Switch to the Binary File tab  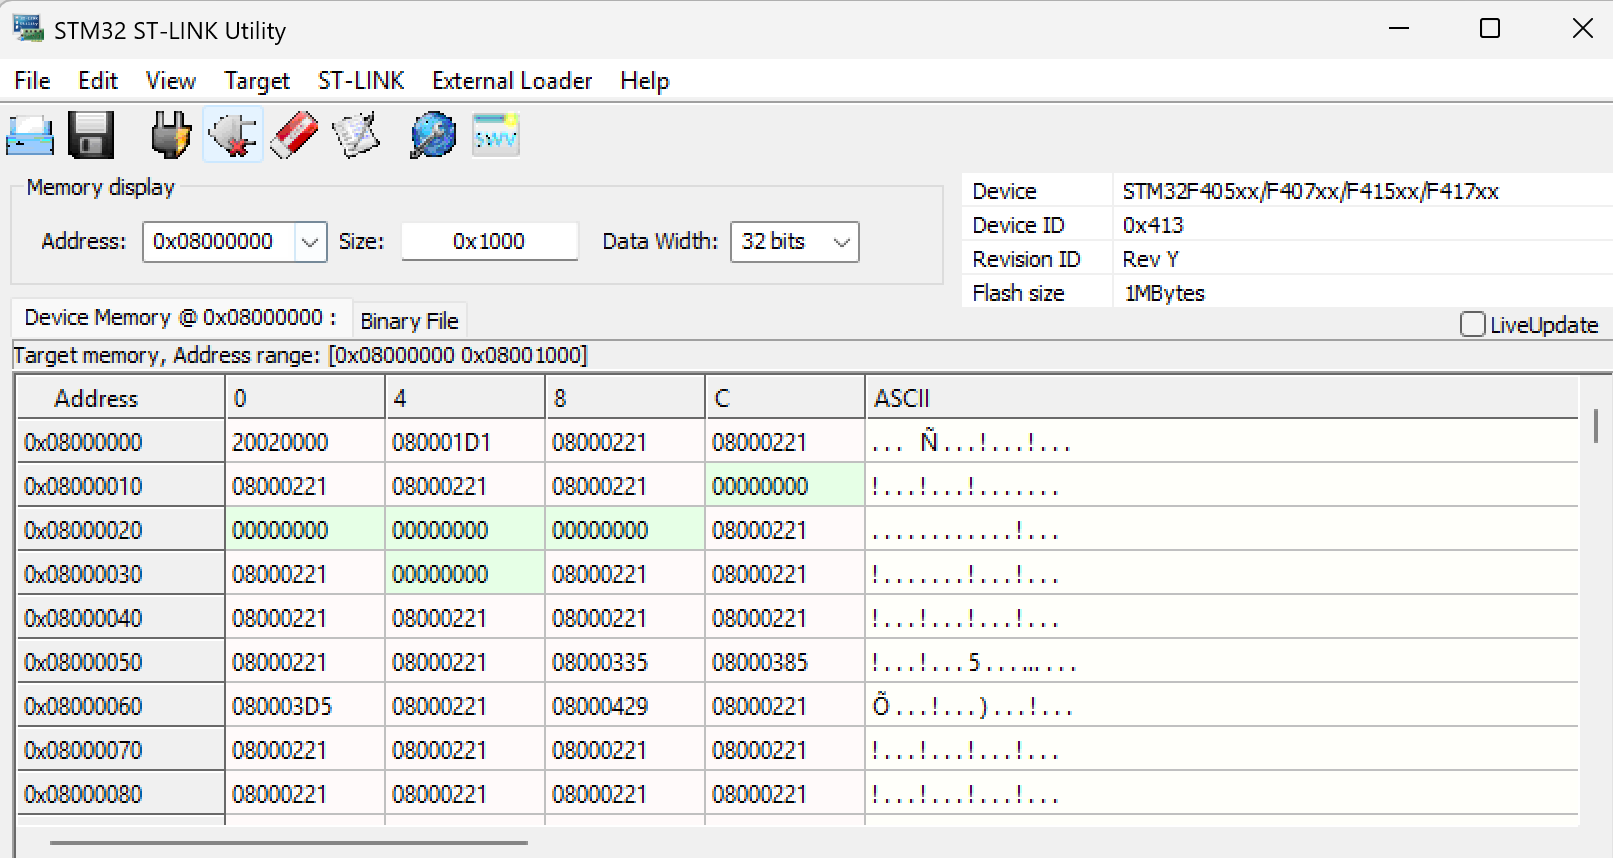409,321
